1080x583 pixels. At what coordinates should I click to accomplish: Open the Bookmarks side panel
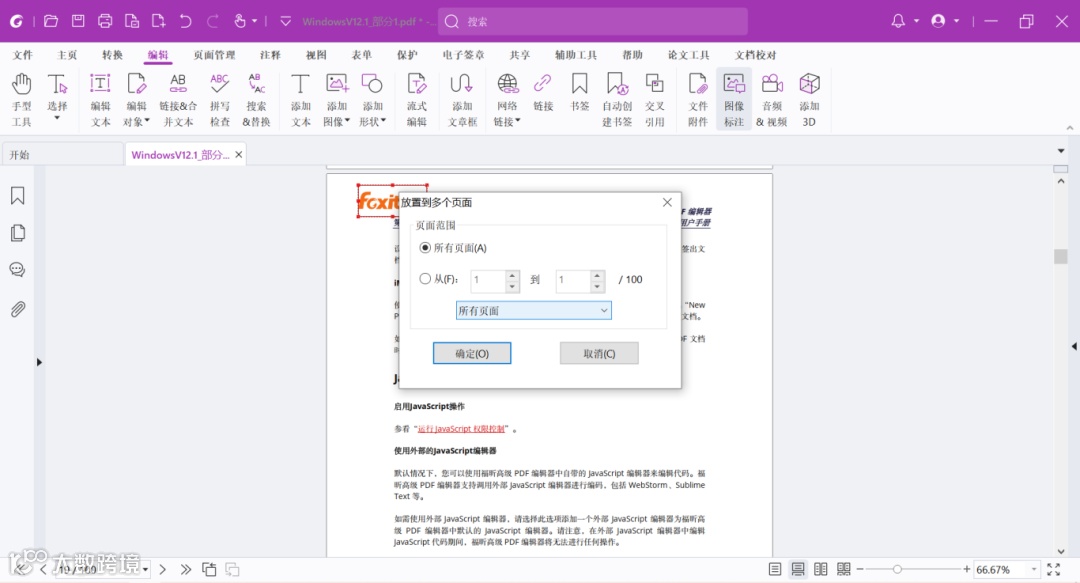click(18, 196)
